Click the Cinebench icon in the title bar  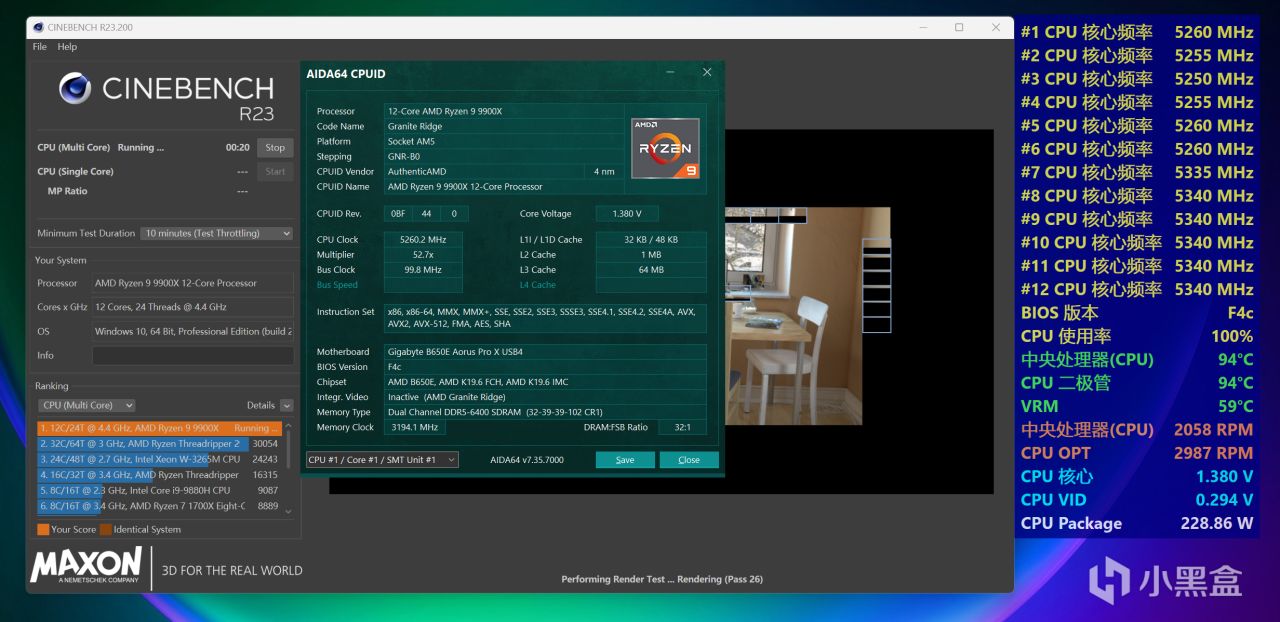(38, 27)
